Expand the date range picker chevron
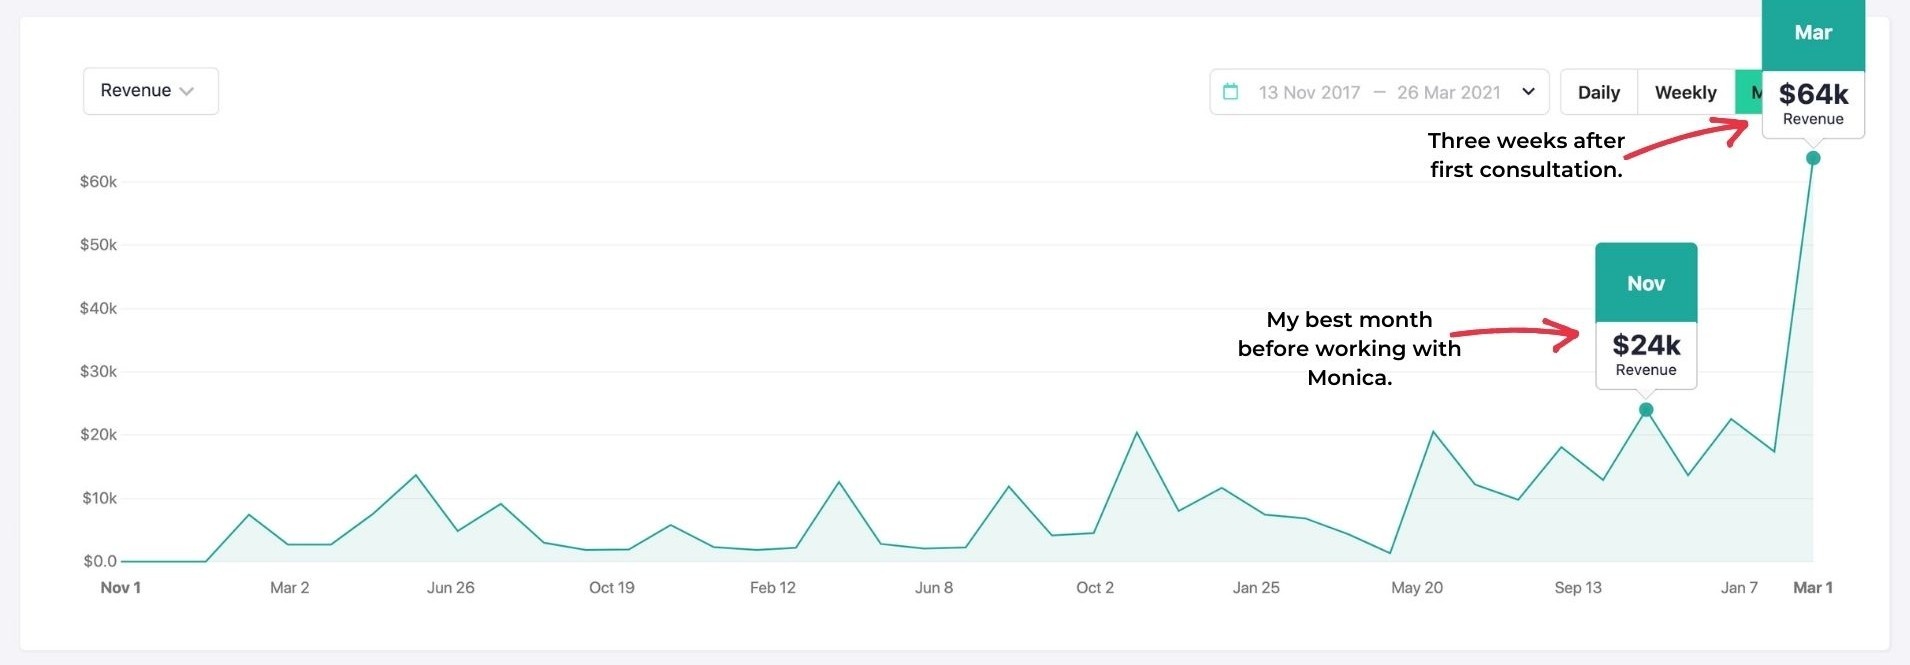This screenshot has height=665, width=1910. 1528,92
